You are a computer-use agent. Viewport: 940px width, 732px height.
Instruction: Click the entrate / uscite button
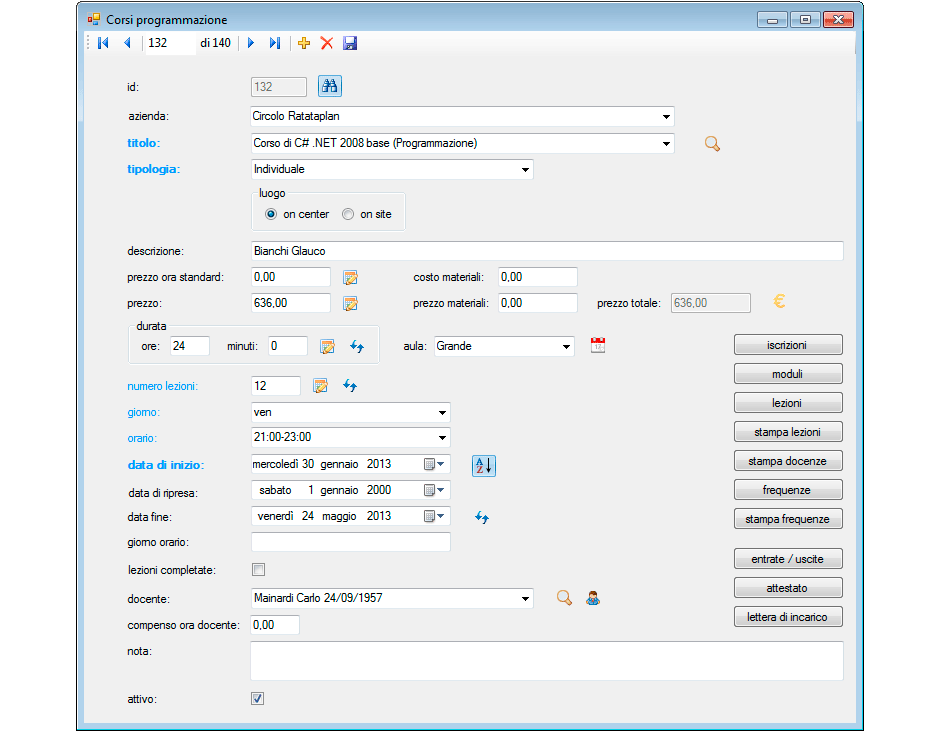point(788,559)
